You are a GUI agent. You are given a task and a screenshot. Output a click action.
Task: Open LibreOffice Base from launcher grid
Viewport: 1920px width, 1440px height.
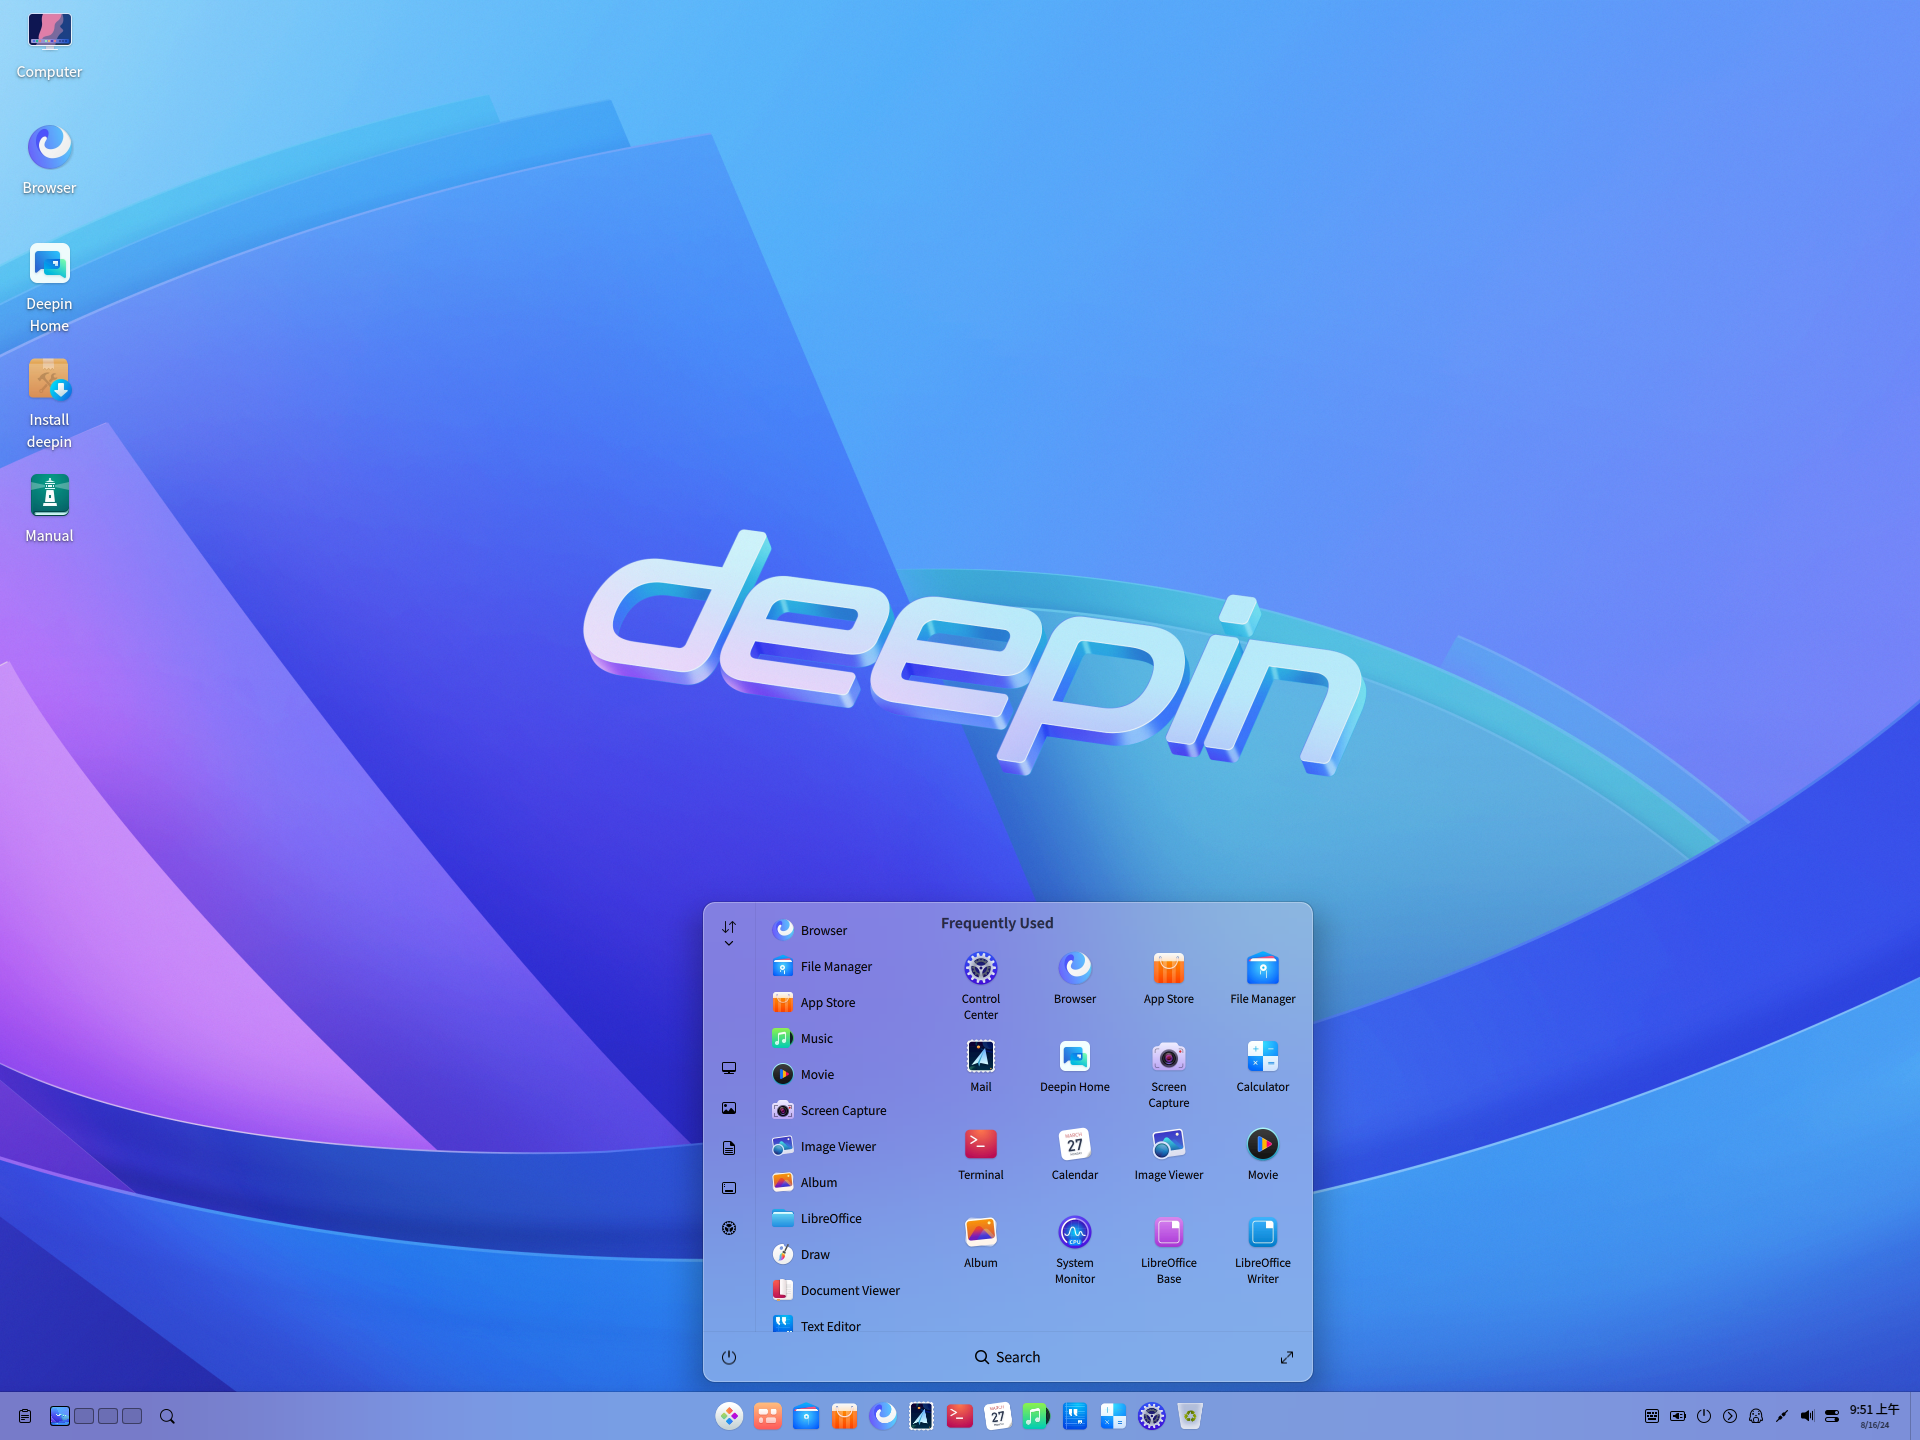1168,1249
